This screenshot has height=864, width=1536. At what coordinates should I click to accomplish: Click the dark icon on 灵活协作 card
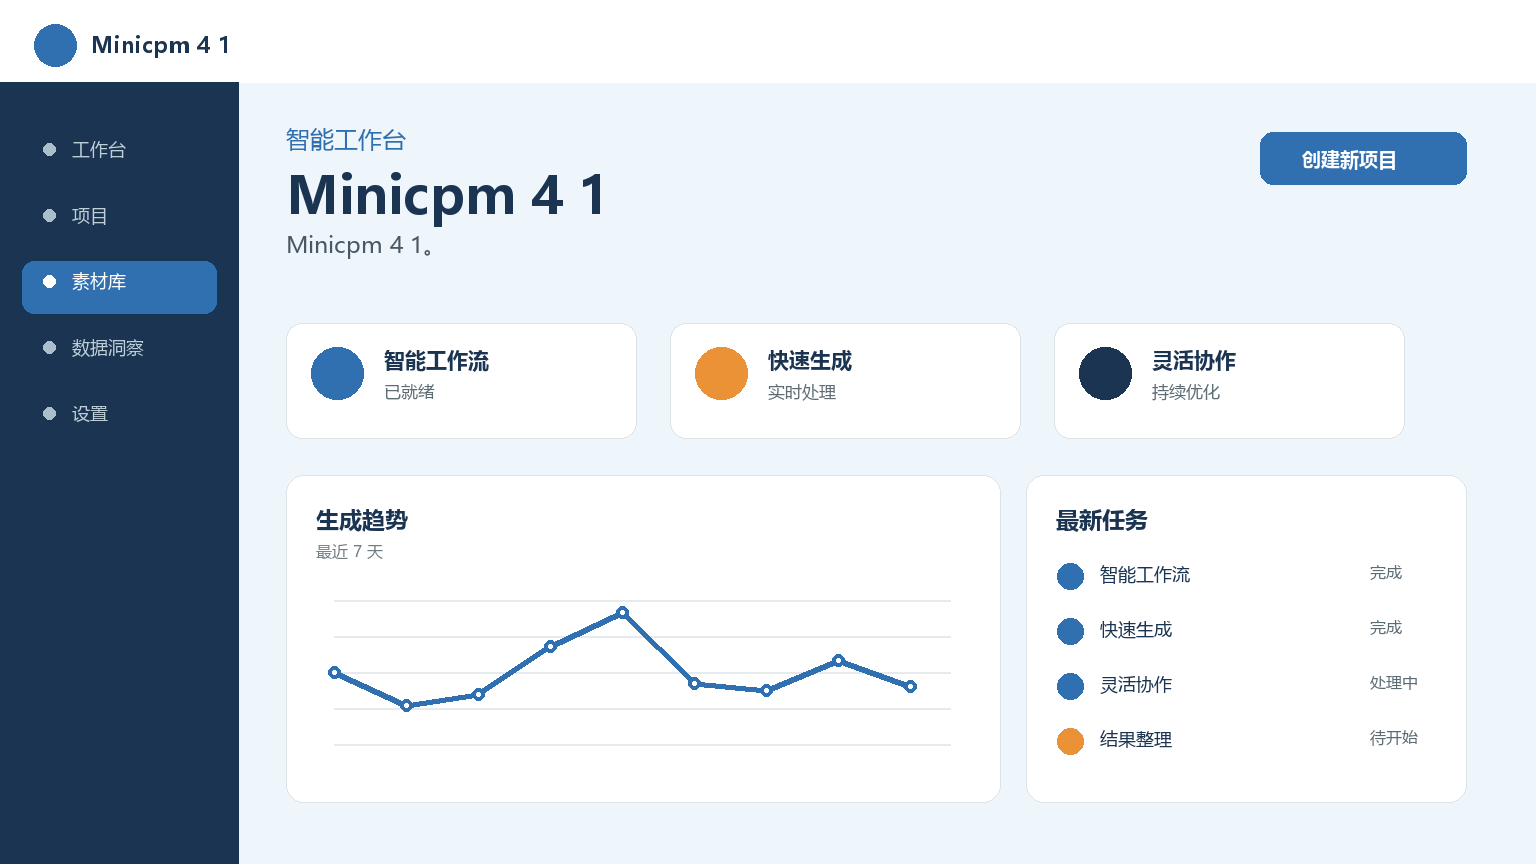click(x=1105, y=374)
